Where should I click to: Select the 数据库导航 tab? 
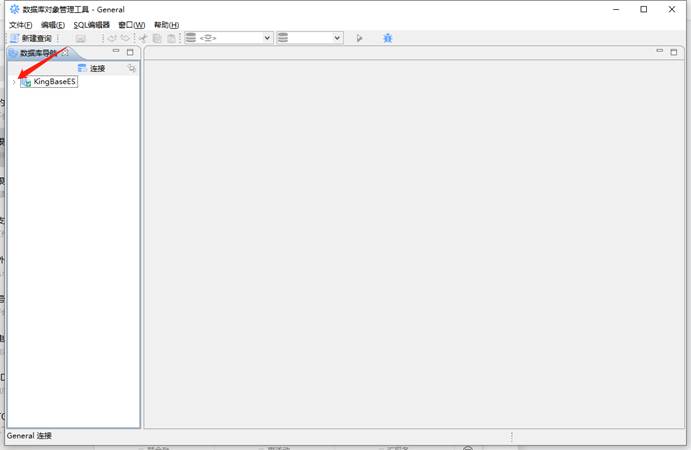(x=38, y=53)
